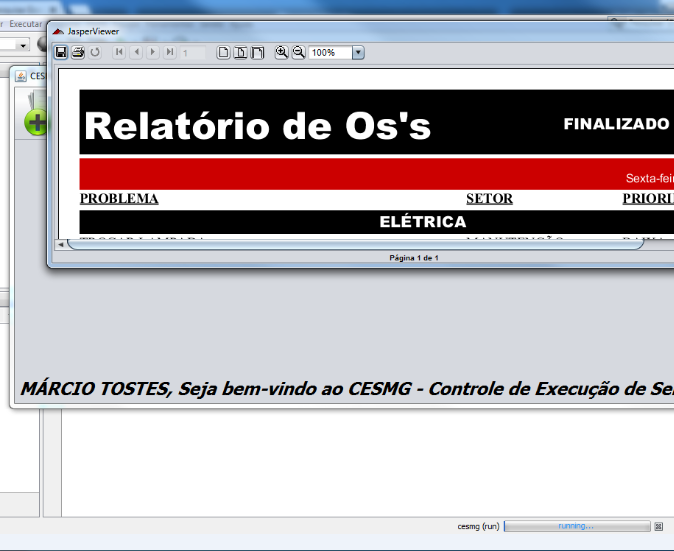Cancel the cesmg run process icon
The width and height of the screenshot is (674, 551).
659,527
